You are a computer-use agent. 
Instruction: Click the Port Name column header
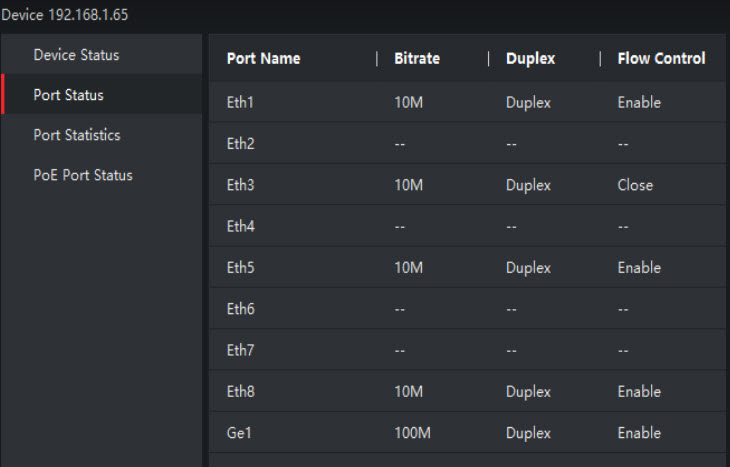tap(263, 59)
